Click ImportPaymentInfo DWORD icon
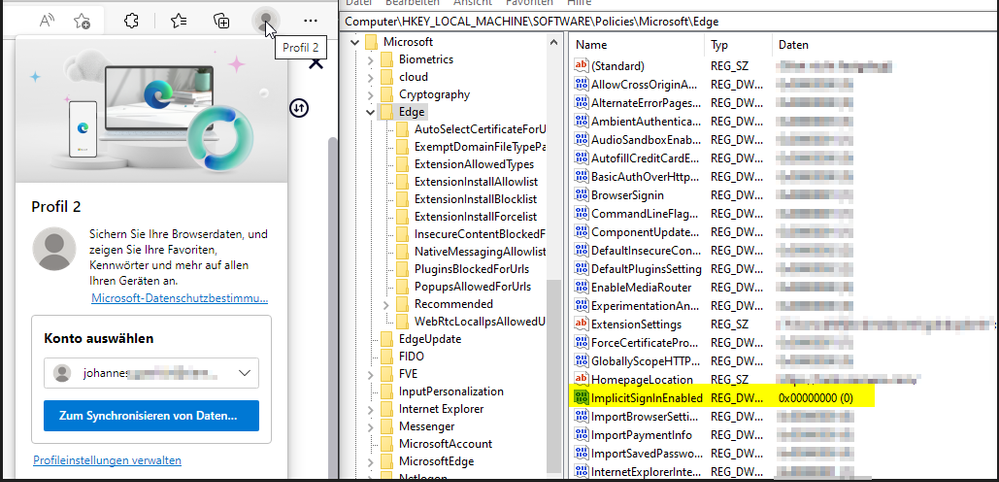Viewport: 999px width, 482px height. click(x=581, y=435)
